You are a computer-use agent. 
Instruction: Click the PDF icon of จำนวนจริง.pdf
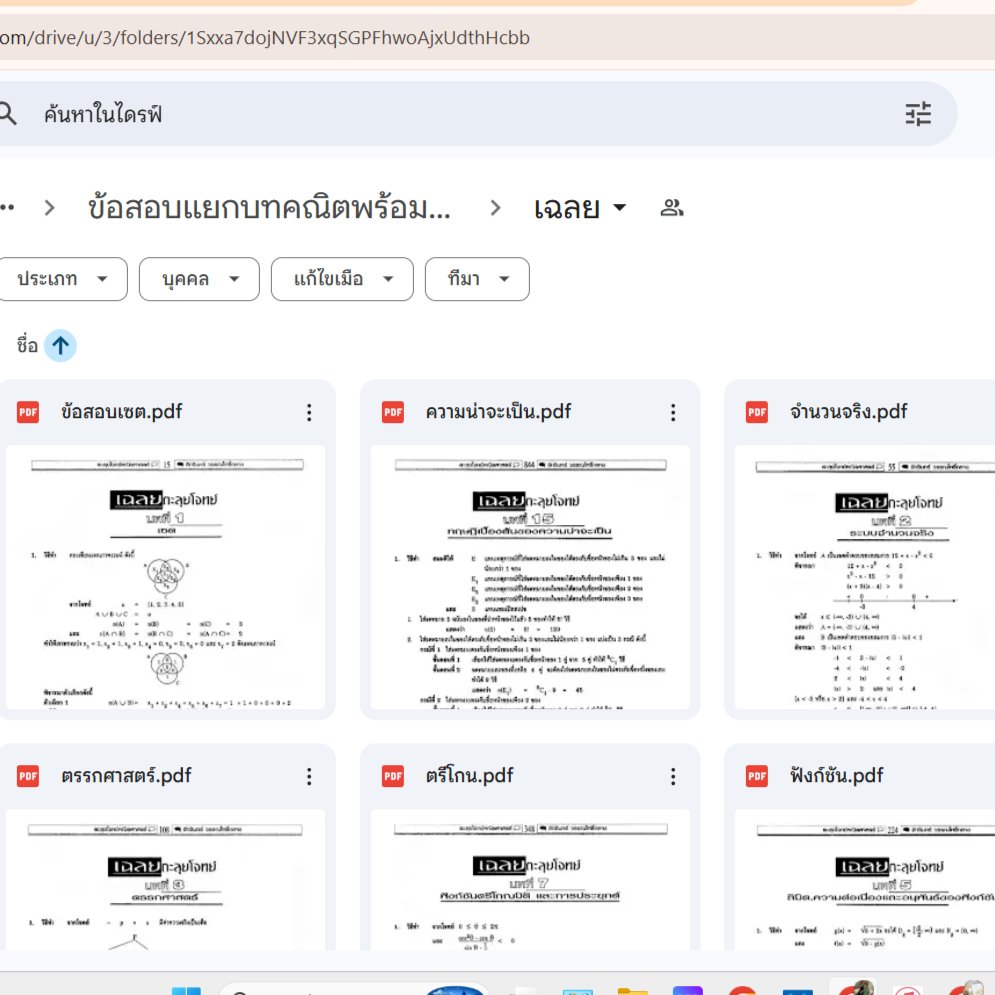pyautogui.click(x=757, y=412)
